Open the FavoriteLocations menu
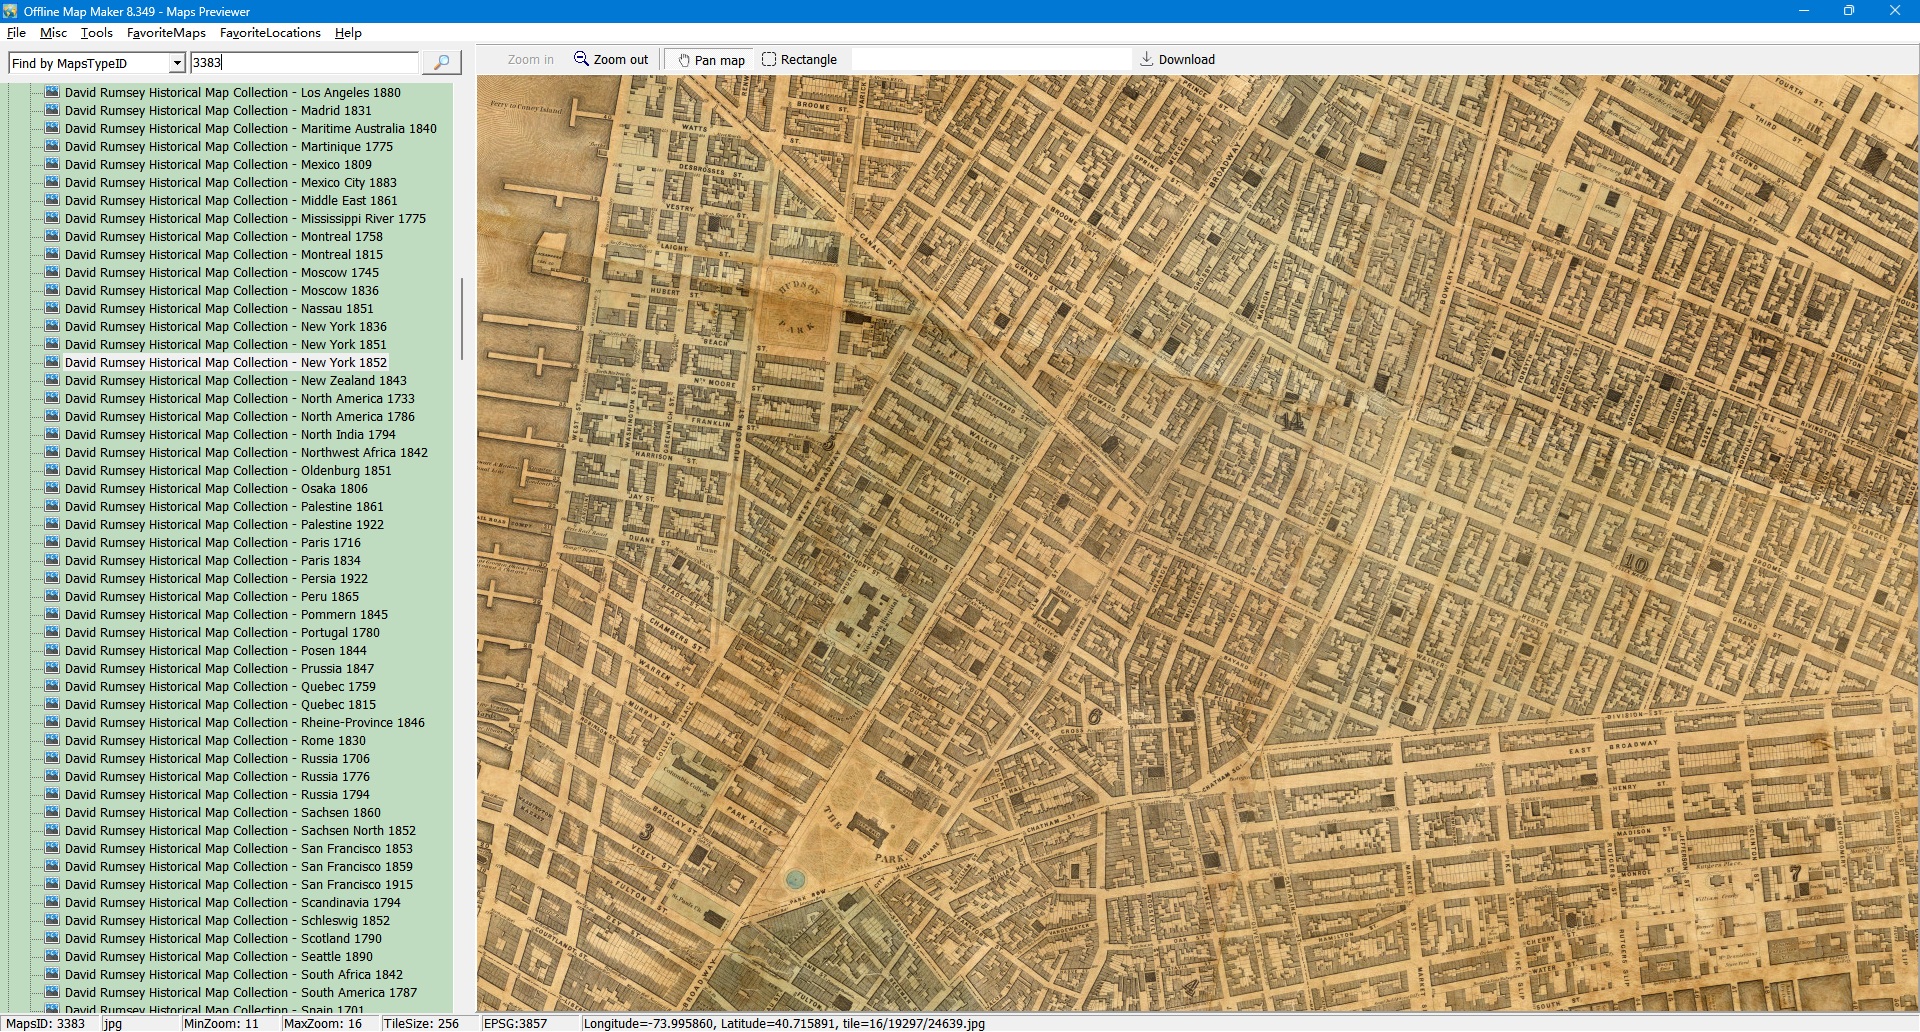The image size is (1920, 1032). pos(270,33)
